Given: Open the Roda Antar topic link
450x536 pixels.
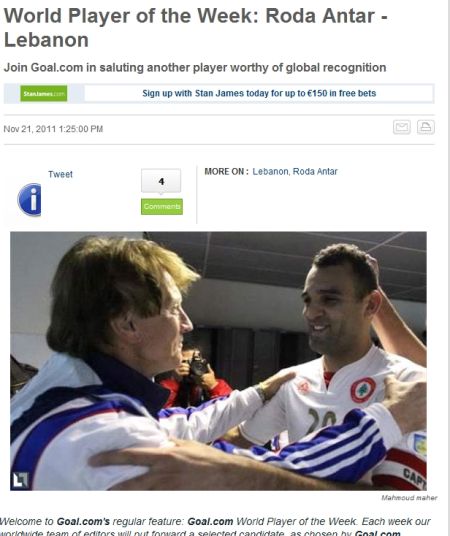Looking at the screenshot, I should 315,171.
